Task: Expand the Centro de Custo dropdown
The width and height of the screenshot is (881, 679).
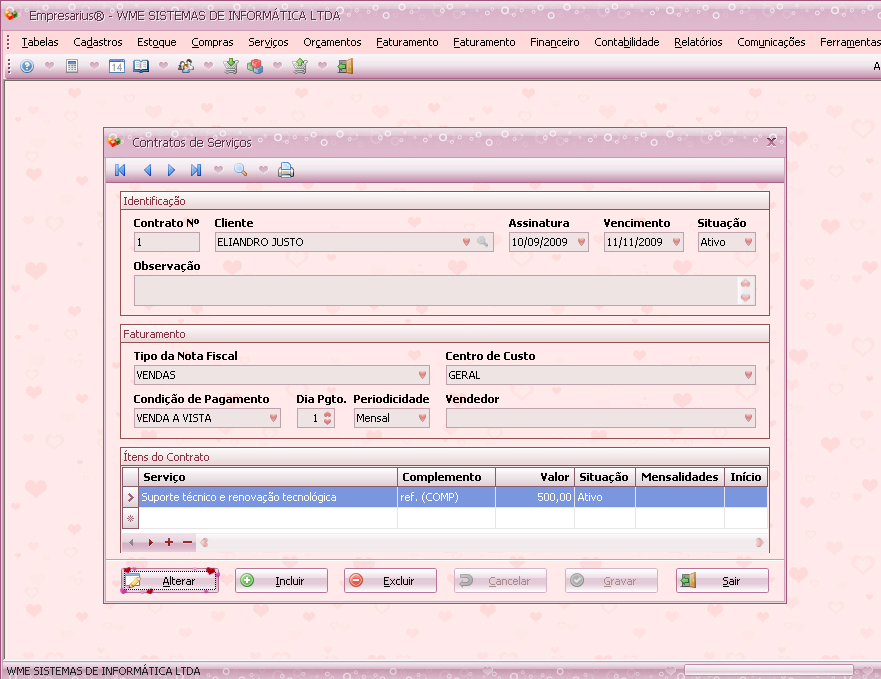Action: [x=748, y=376]
